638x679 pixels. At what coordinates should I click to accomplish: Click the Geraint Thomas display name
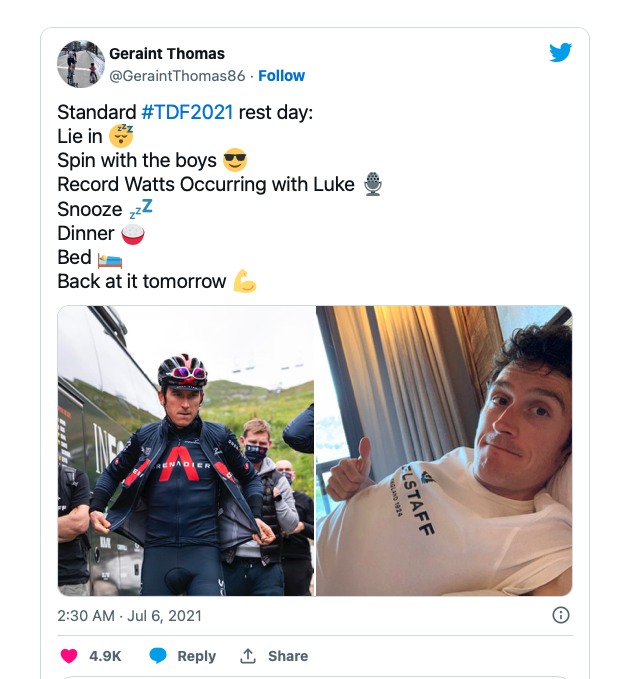(x=167, y=54)
